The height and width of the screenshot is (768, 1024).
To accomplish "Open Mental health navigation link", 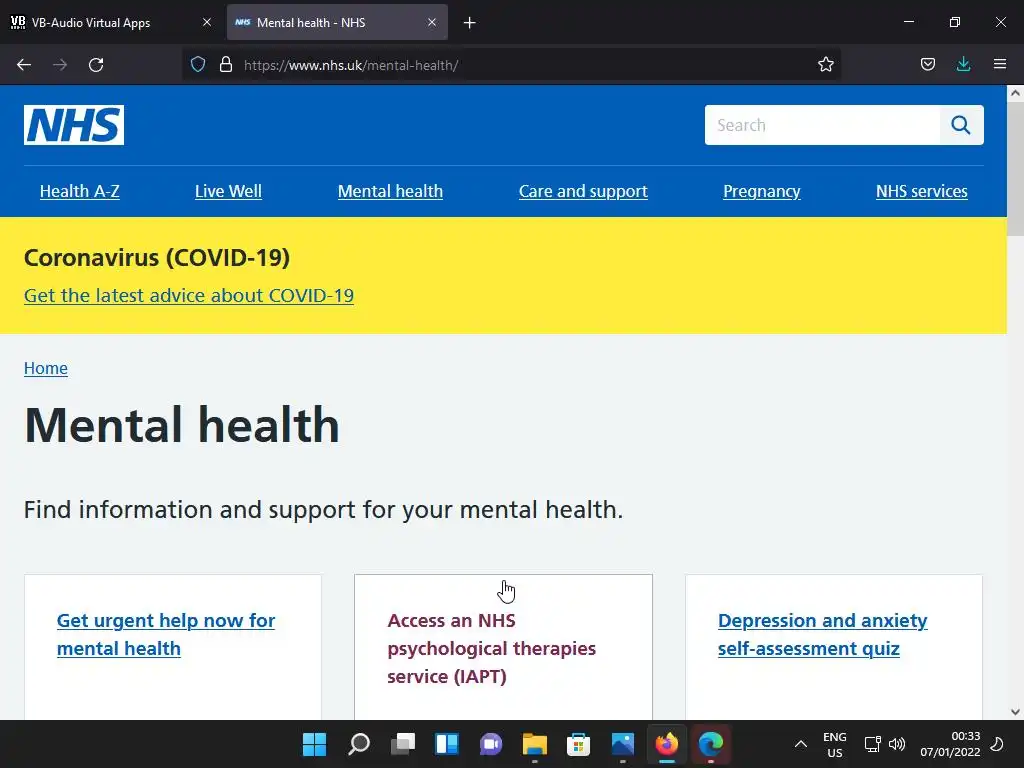I will coord(391,191).
